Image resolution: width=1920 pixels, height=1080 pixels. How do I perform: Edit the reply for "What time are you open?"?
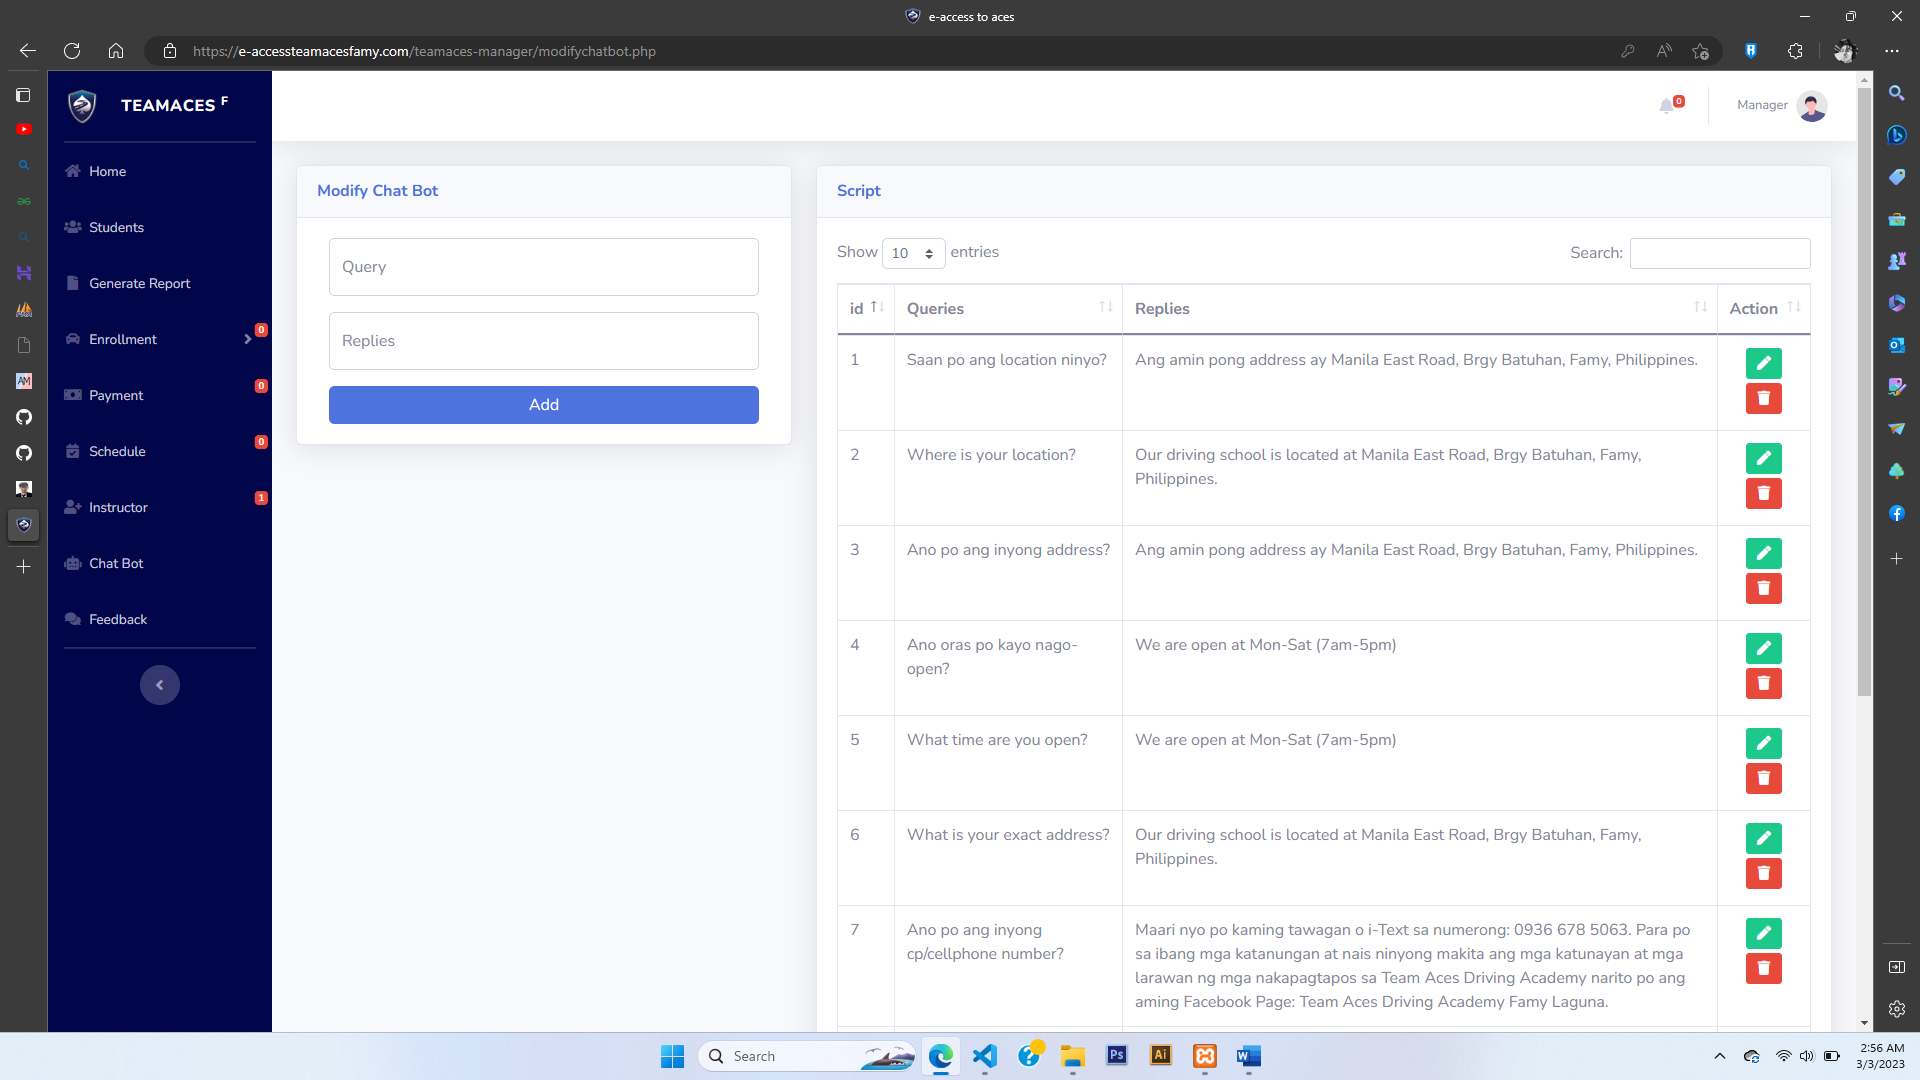click(1763, 743)
